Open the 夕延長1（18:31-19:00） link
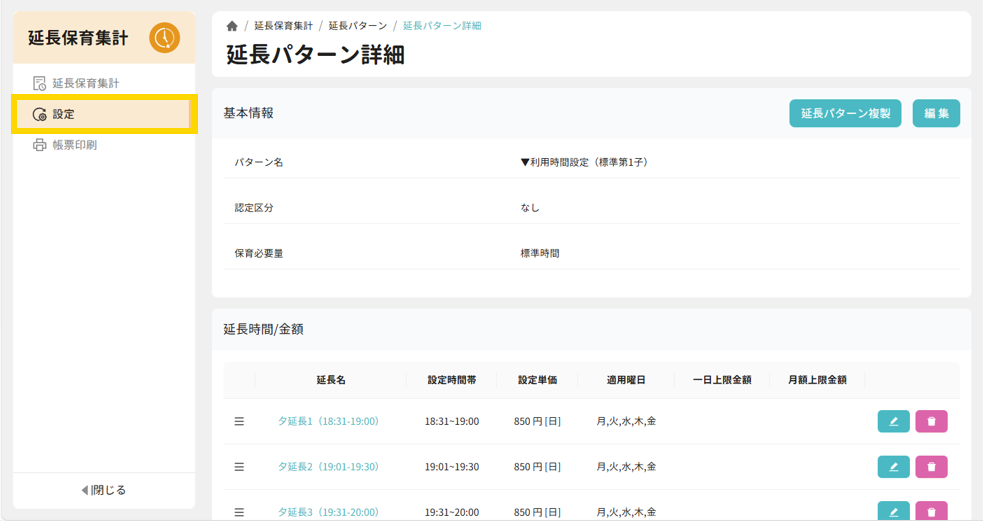The height and width of the screenshot is (521, 983). pyautogui.click(x=328, y=421)
